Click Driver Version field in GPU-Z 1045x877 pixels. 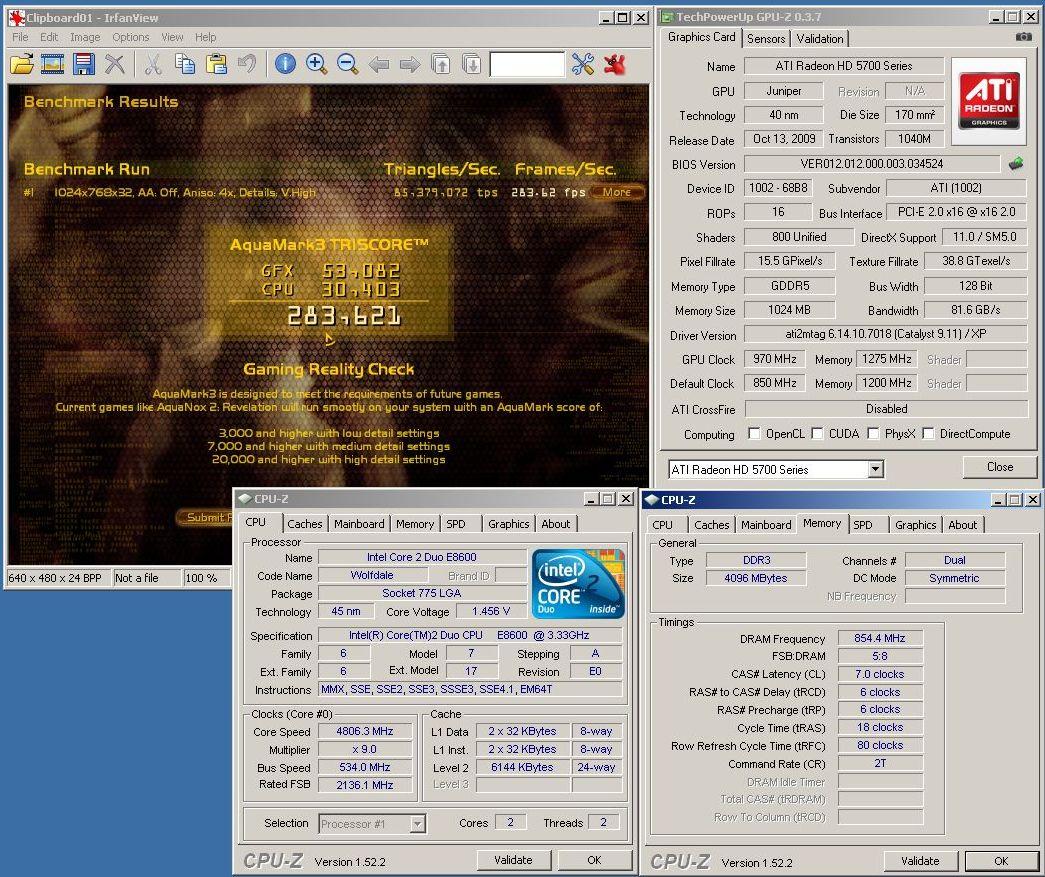pos(886,334)
